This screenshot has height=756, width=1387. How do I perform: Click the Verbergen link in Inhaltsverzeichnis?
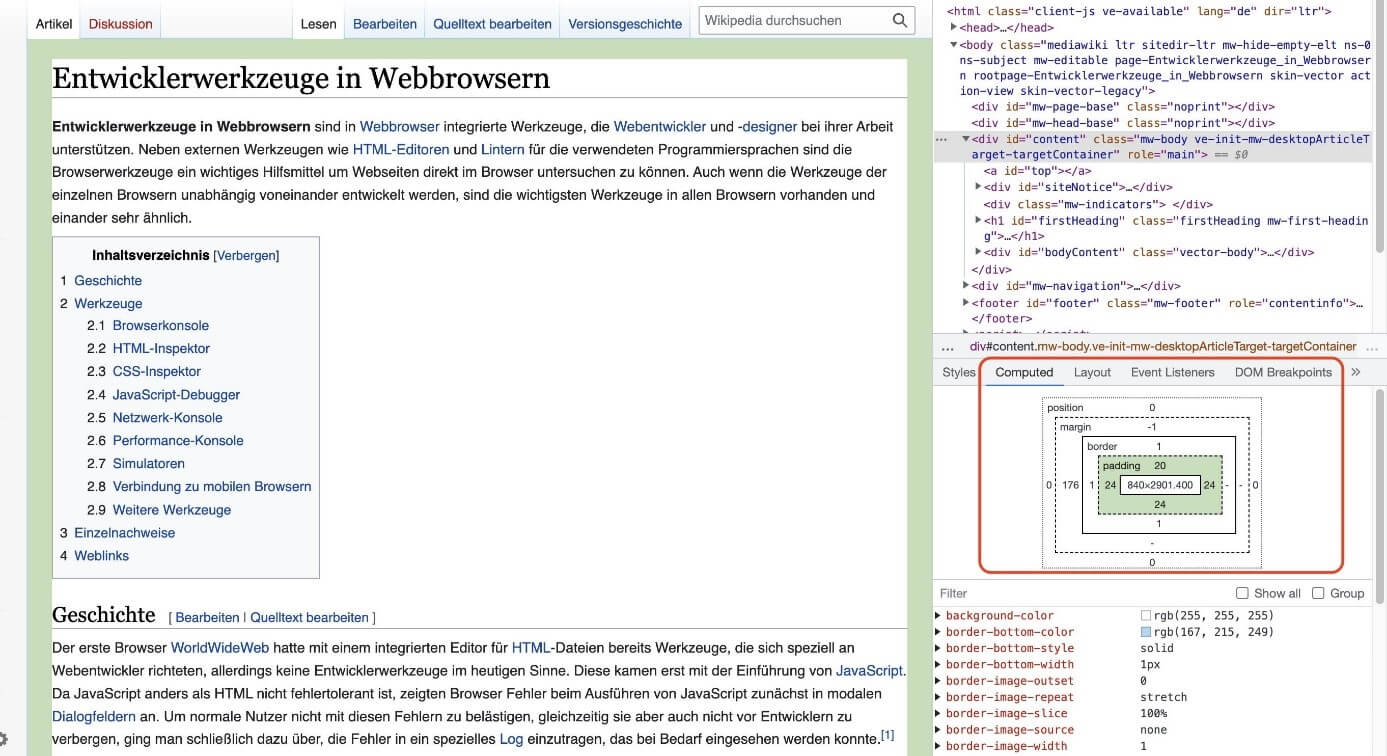[246, 256]
